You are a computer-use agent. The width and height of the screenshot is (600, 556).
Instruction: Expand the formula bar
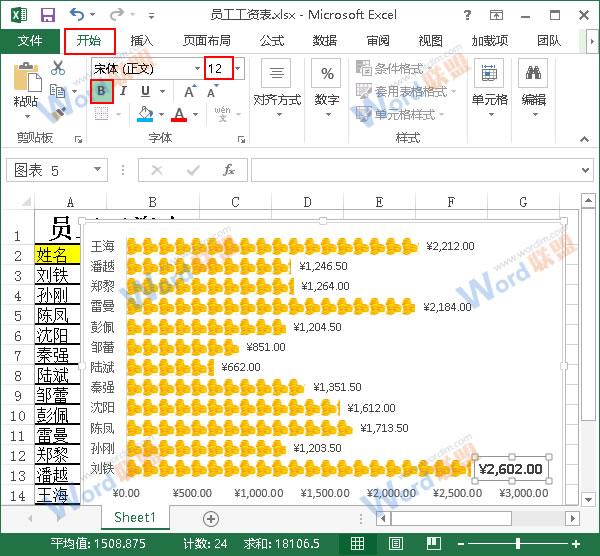585,170
